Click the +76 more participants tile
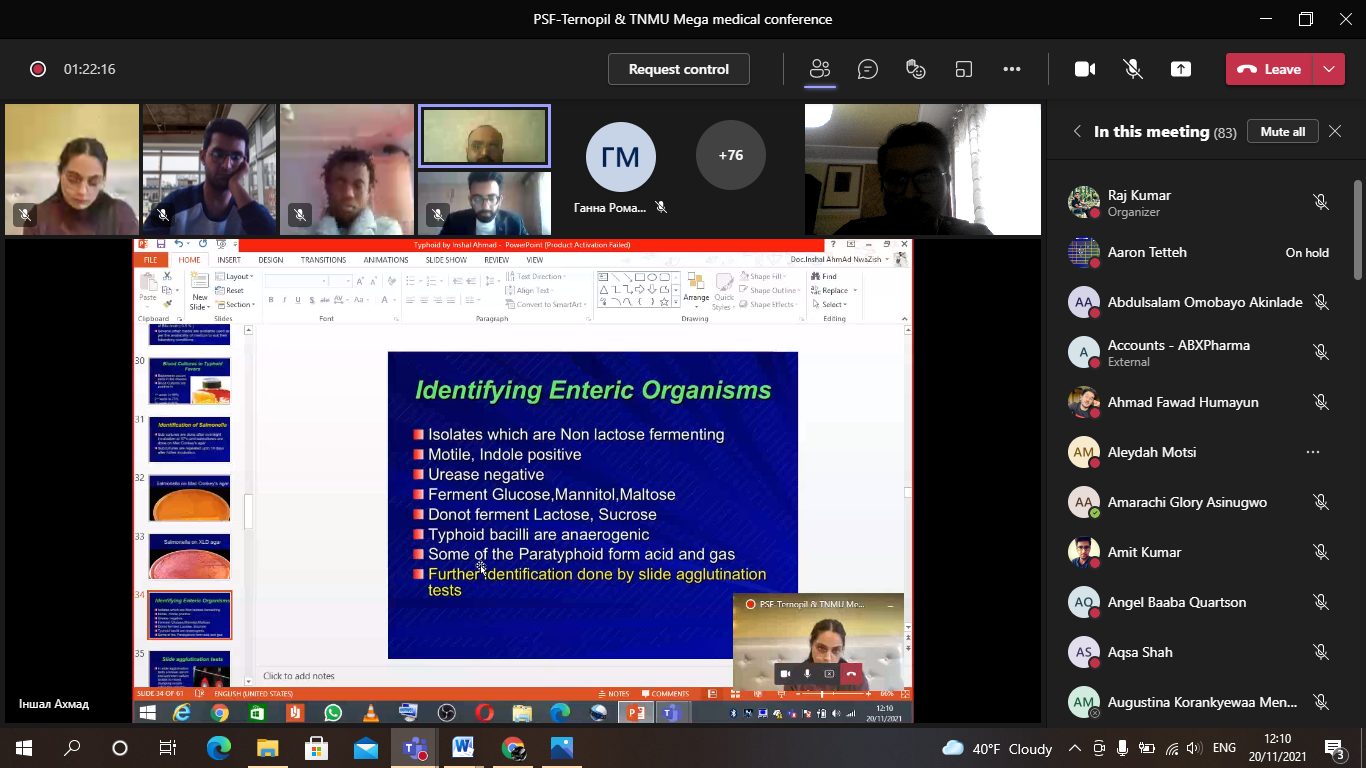This screenshot has width=1366, height=768. pos(730,155)
